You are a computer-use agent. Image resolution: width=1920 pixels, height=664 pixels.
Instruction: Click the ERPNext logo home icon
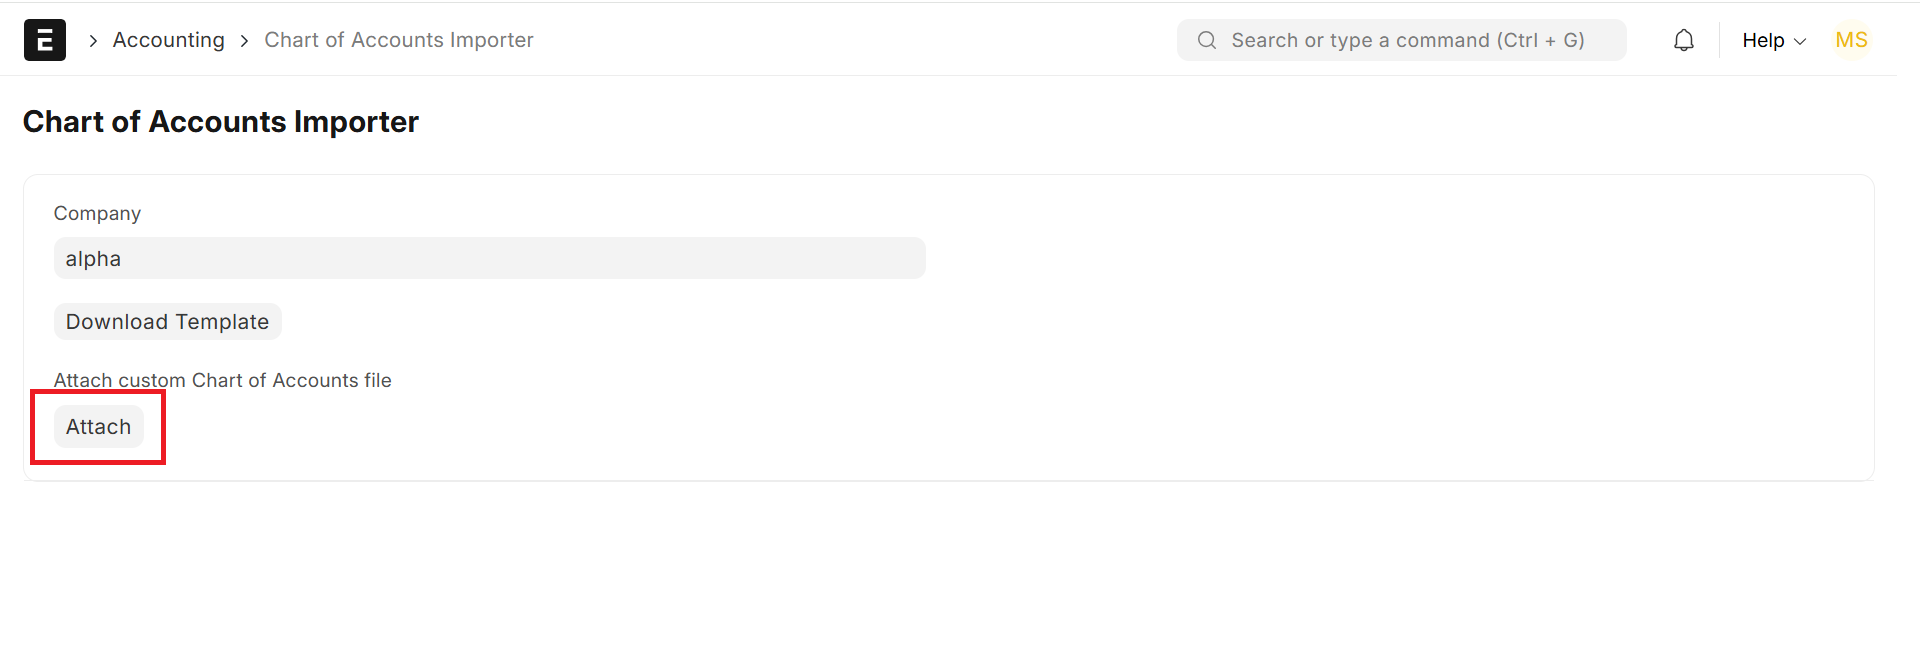point(44,40)
